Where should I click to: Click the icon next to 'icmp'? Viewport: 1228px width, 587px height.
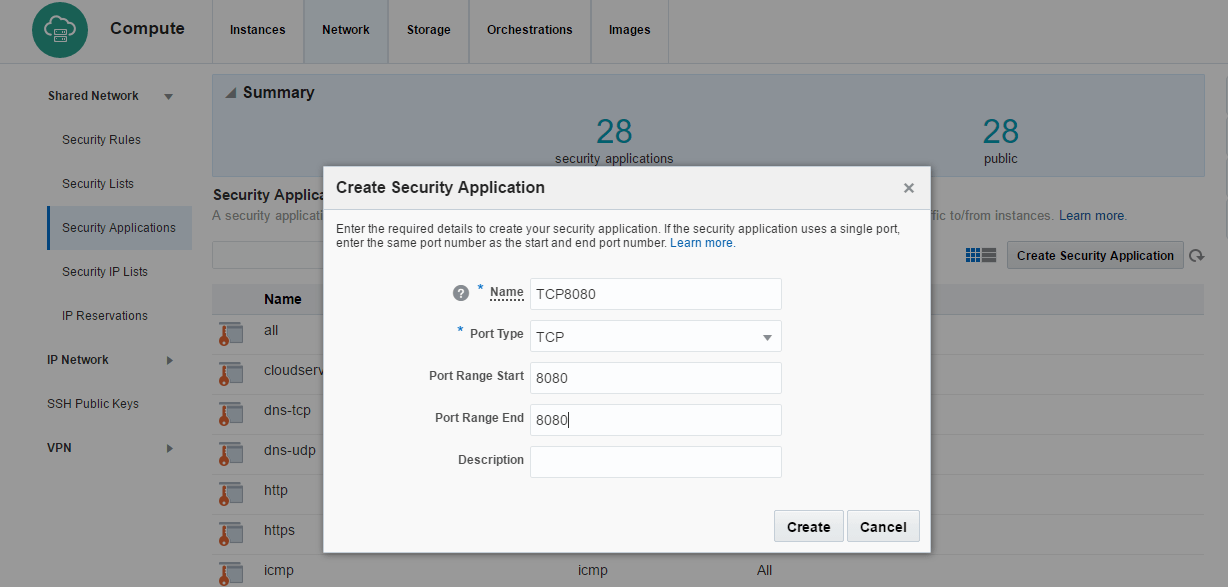tap(231, 572)
